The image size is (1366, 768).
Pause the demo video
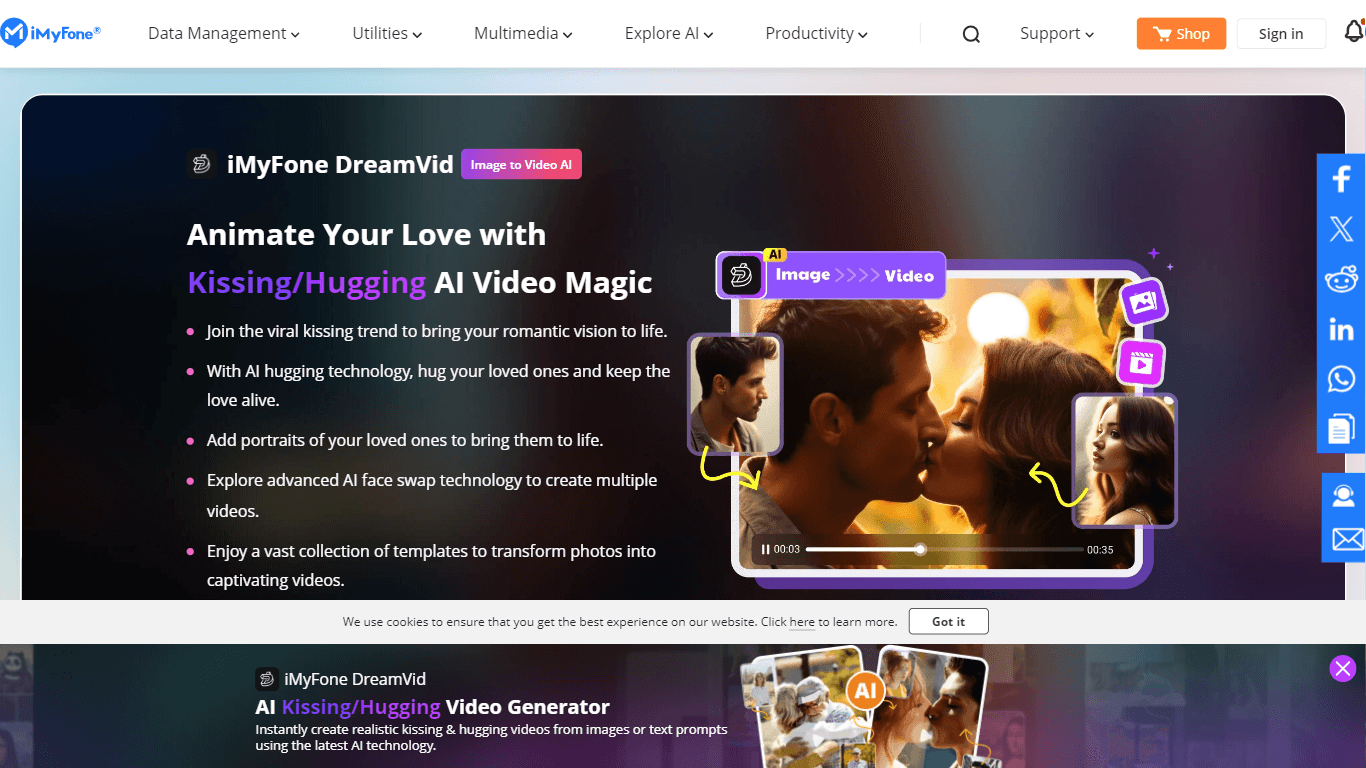click(765, 549)
